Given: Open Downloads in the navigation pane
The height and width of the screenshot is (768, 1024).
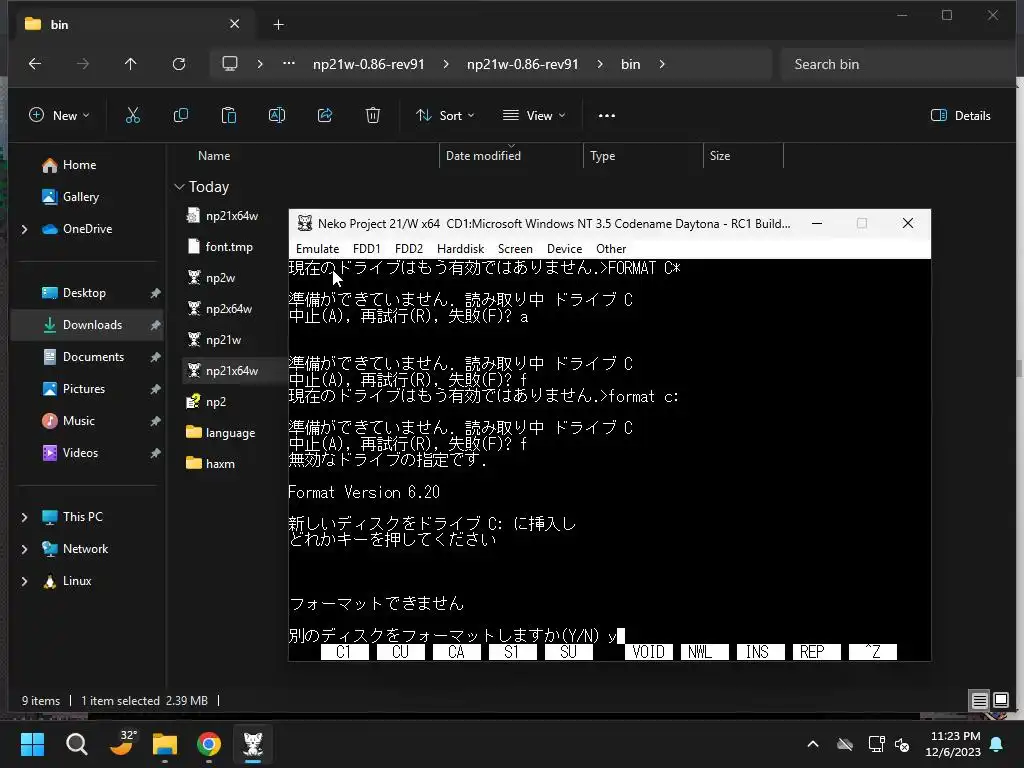Looking at the screenshot, I should point(87,325).
